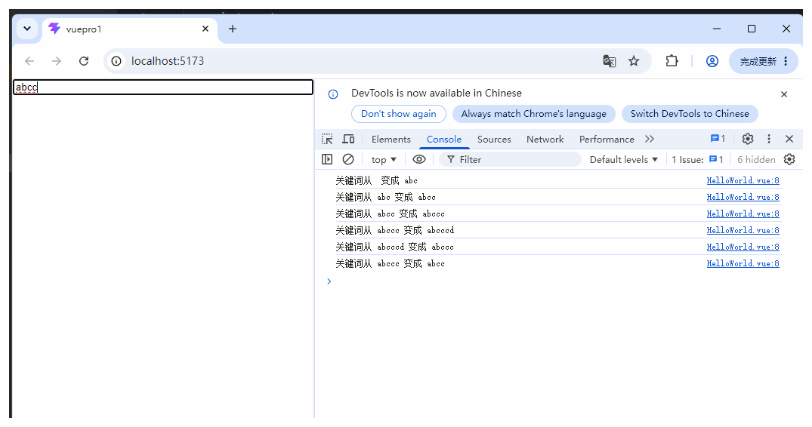Go back to the previous page
This screenshot has width=812, height=427.
click(x=30, y=61)
